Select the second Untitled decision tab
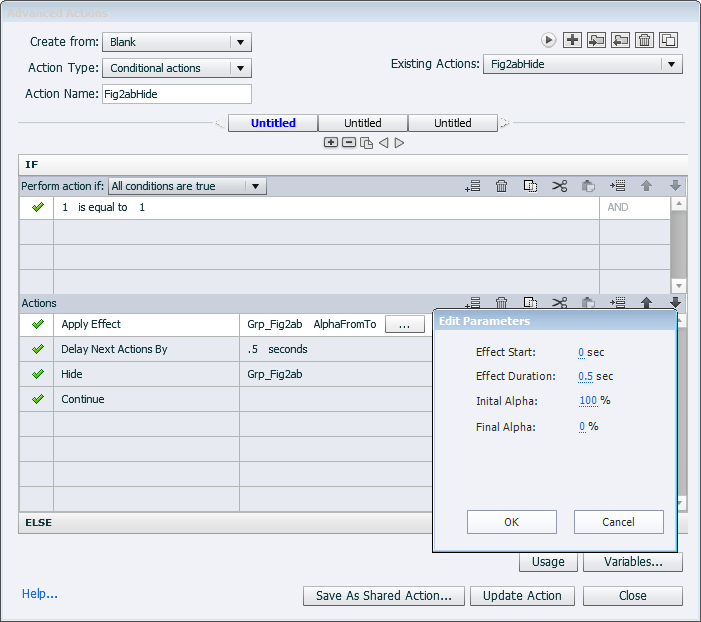The width and height of the screenshot is (701, 622). pyautogui.click(x=362, y=123)
